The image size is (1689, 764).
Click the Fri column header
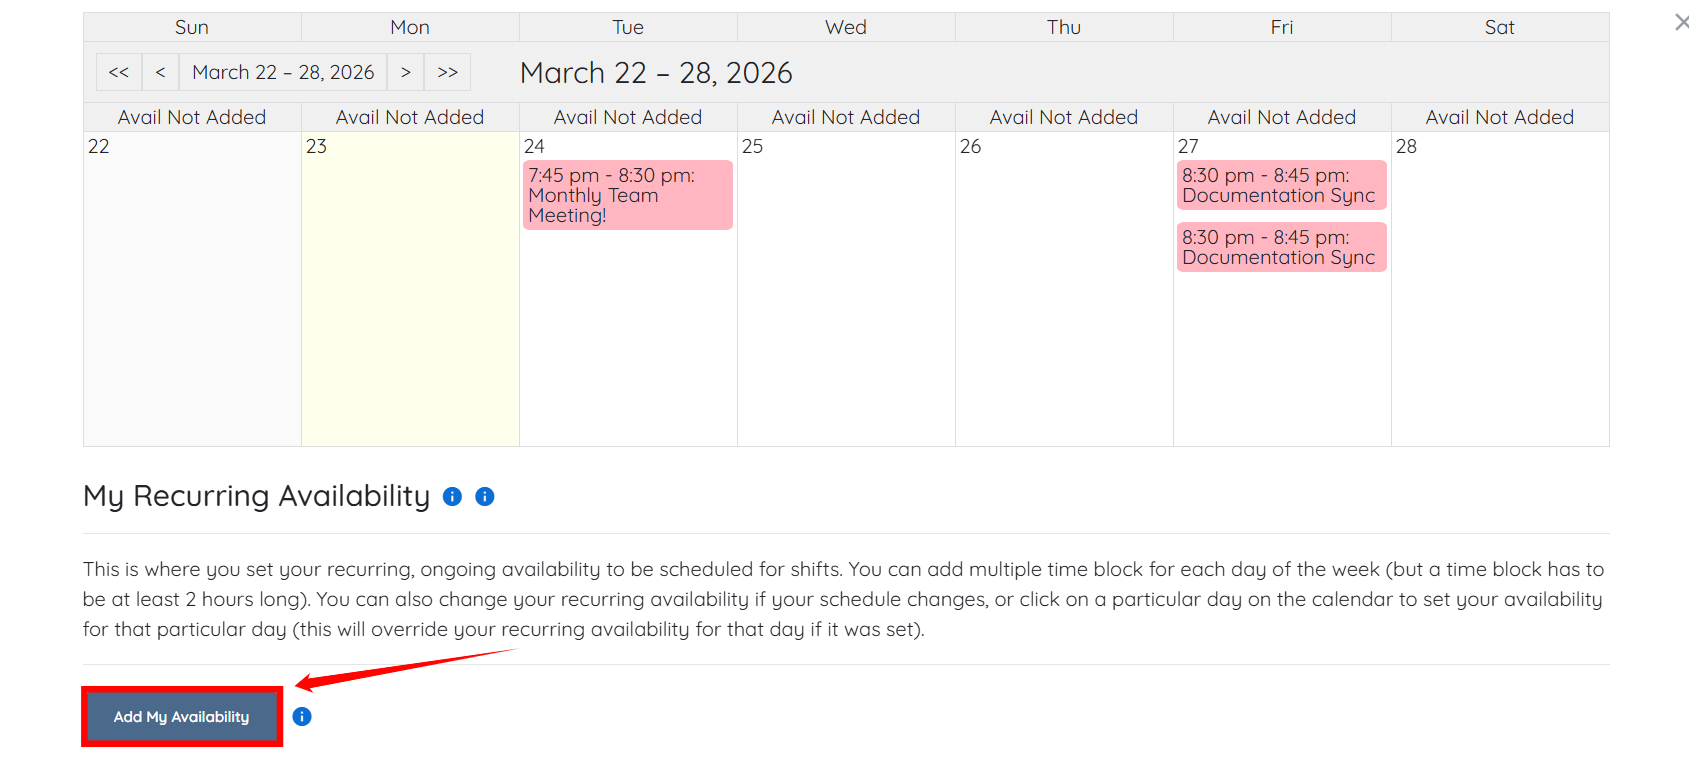tap(1282, 27)
